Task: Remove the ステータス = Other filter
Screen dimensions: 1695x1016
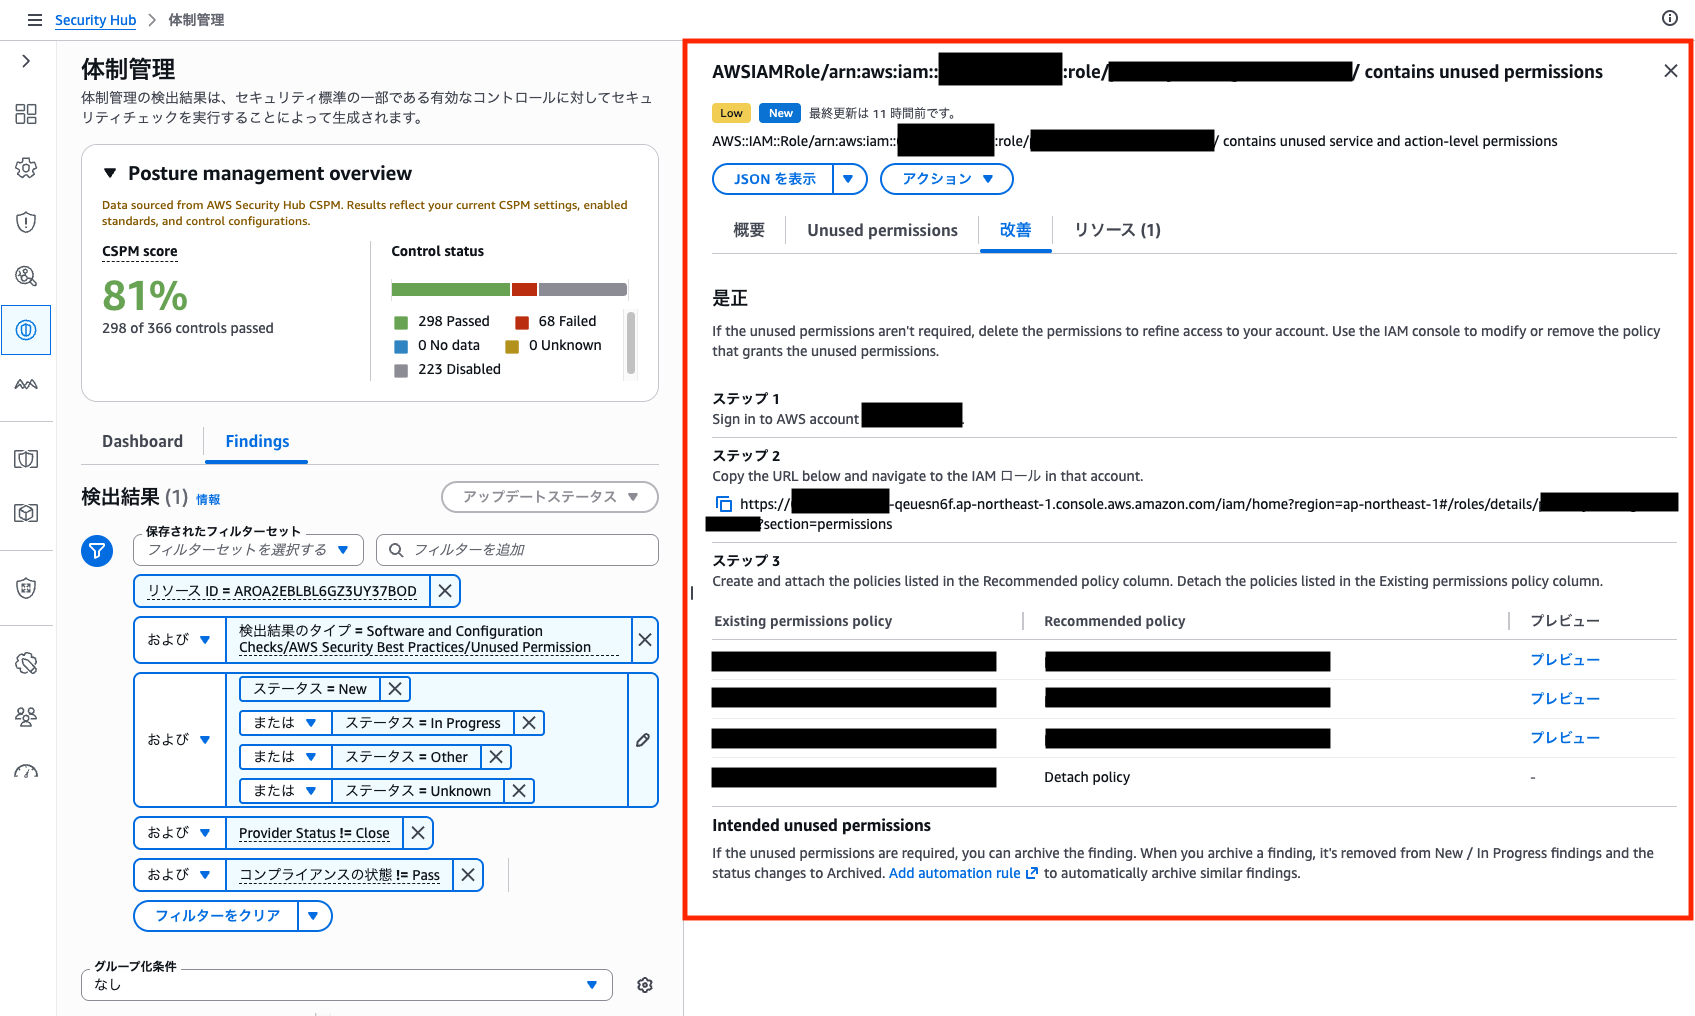Action: [x=496, y=757]
